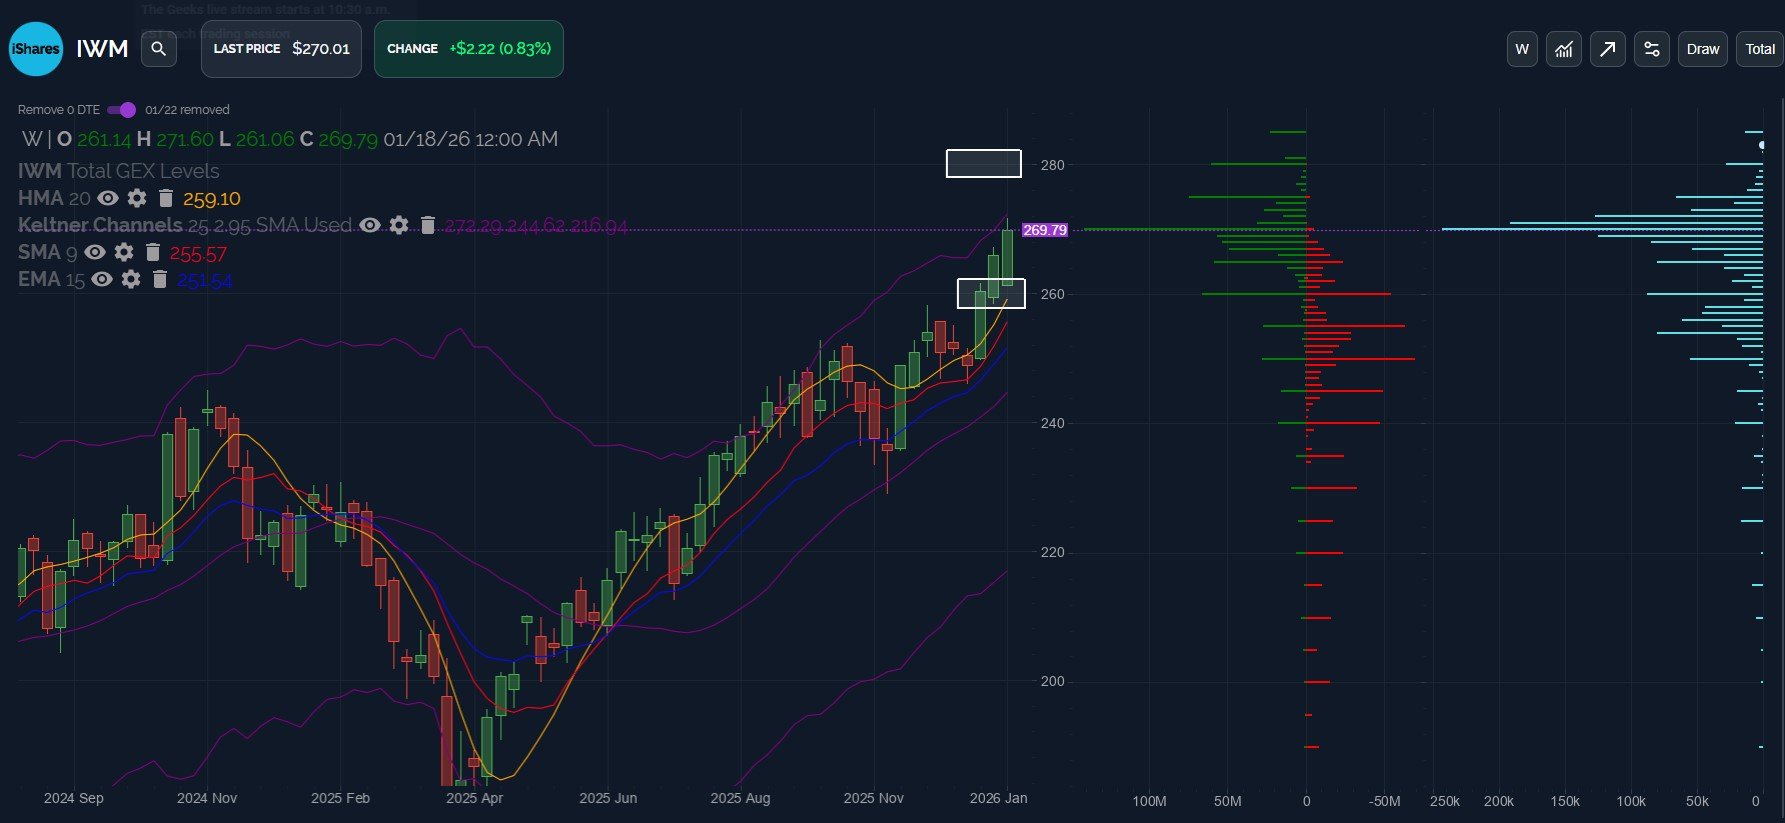Delete the SMA 9 indicator
Viewport: 1785px width, 823px height.
[153, 252]
